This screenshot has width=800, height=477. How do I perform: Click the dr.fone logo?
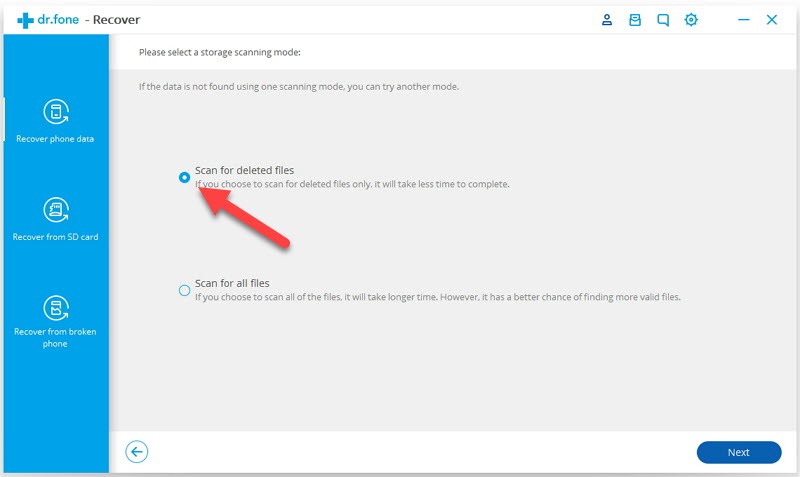48,20
